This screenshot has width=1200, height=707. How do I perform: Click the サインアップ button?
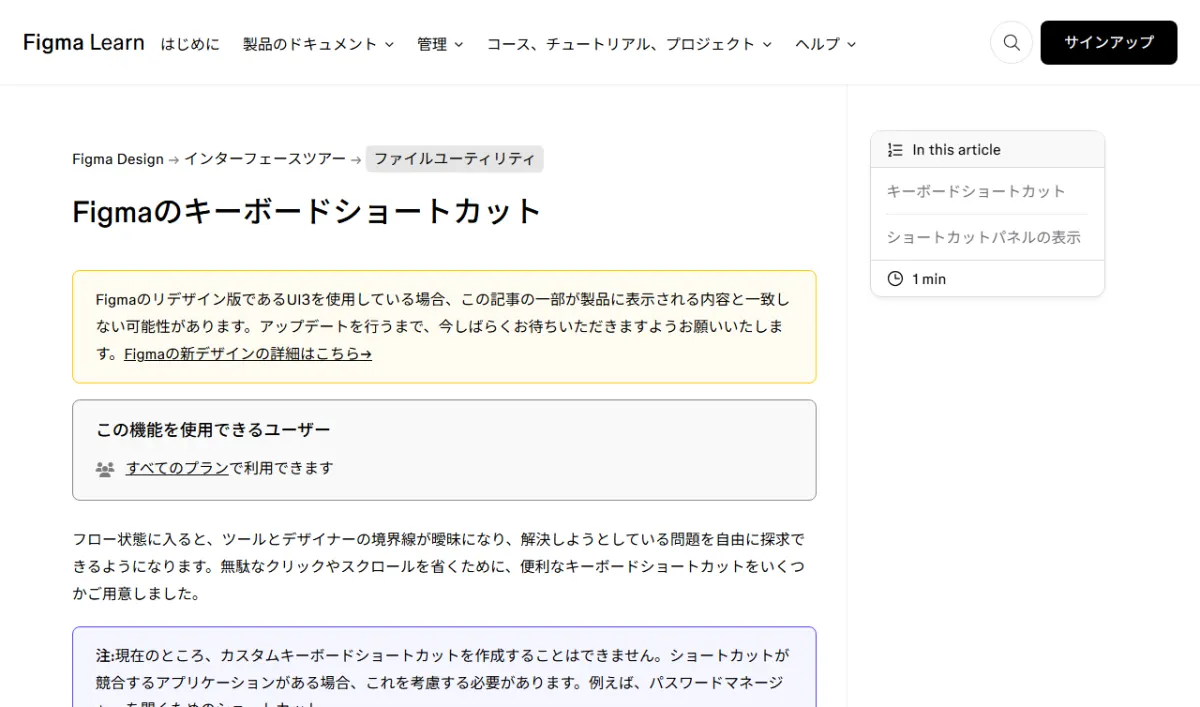coord(1109,43)
